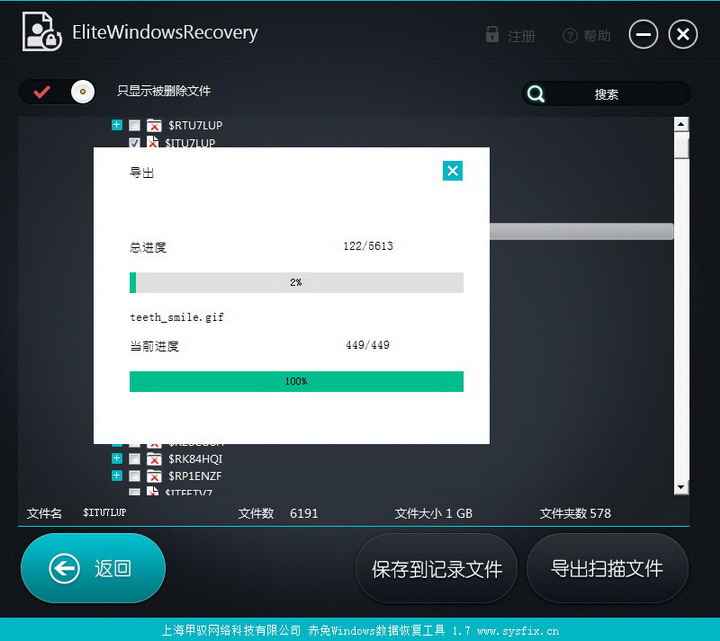Viewport: 720px width, 641px height.
Task: Click the scrollbar down arrow
Action: tap(681, 487)
